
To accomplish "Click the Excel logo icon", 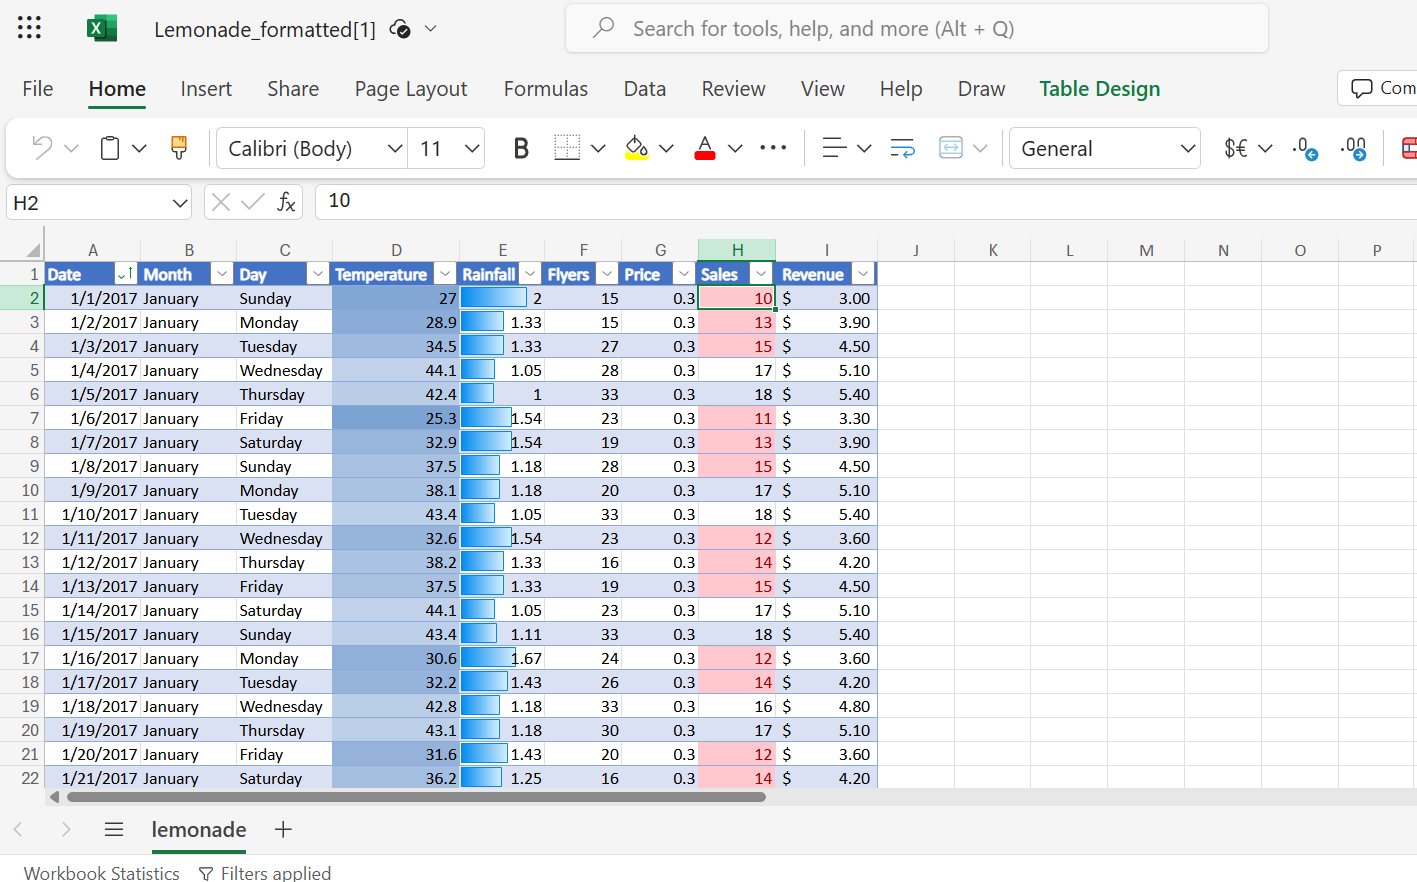I will click(x=101, y=28).
